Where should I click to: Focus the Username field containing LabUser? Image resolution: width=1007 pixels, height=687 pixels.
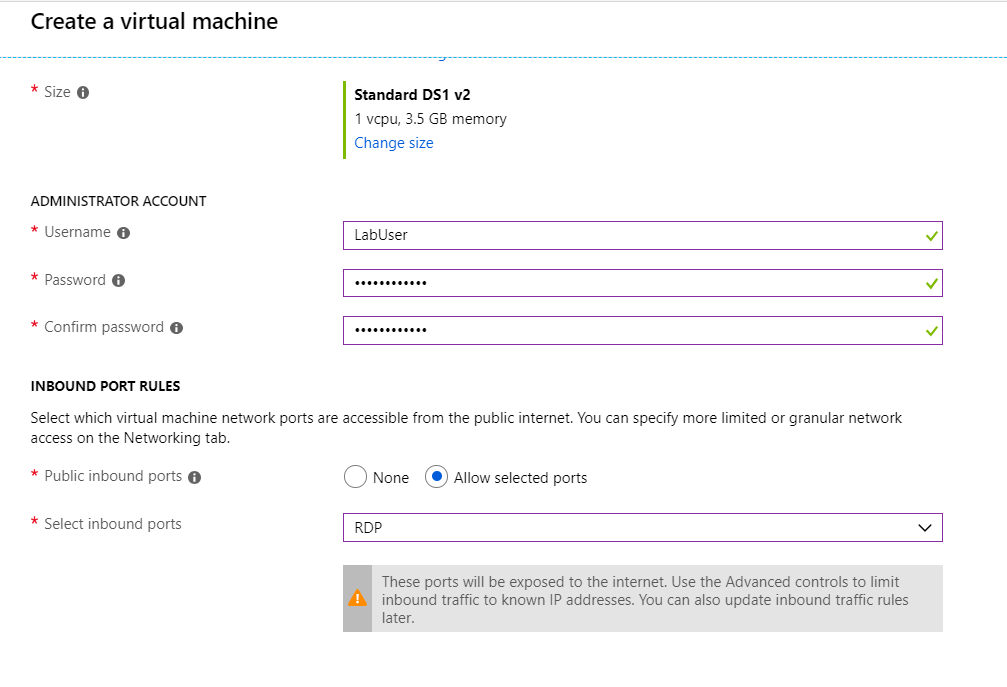pos(630,235)
